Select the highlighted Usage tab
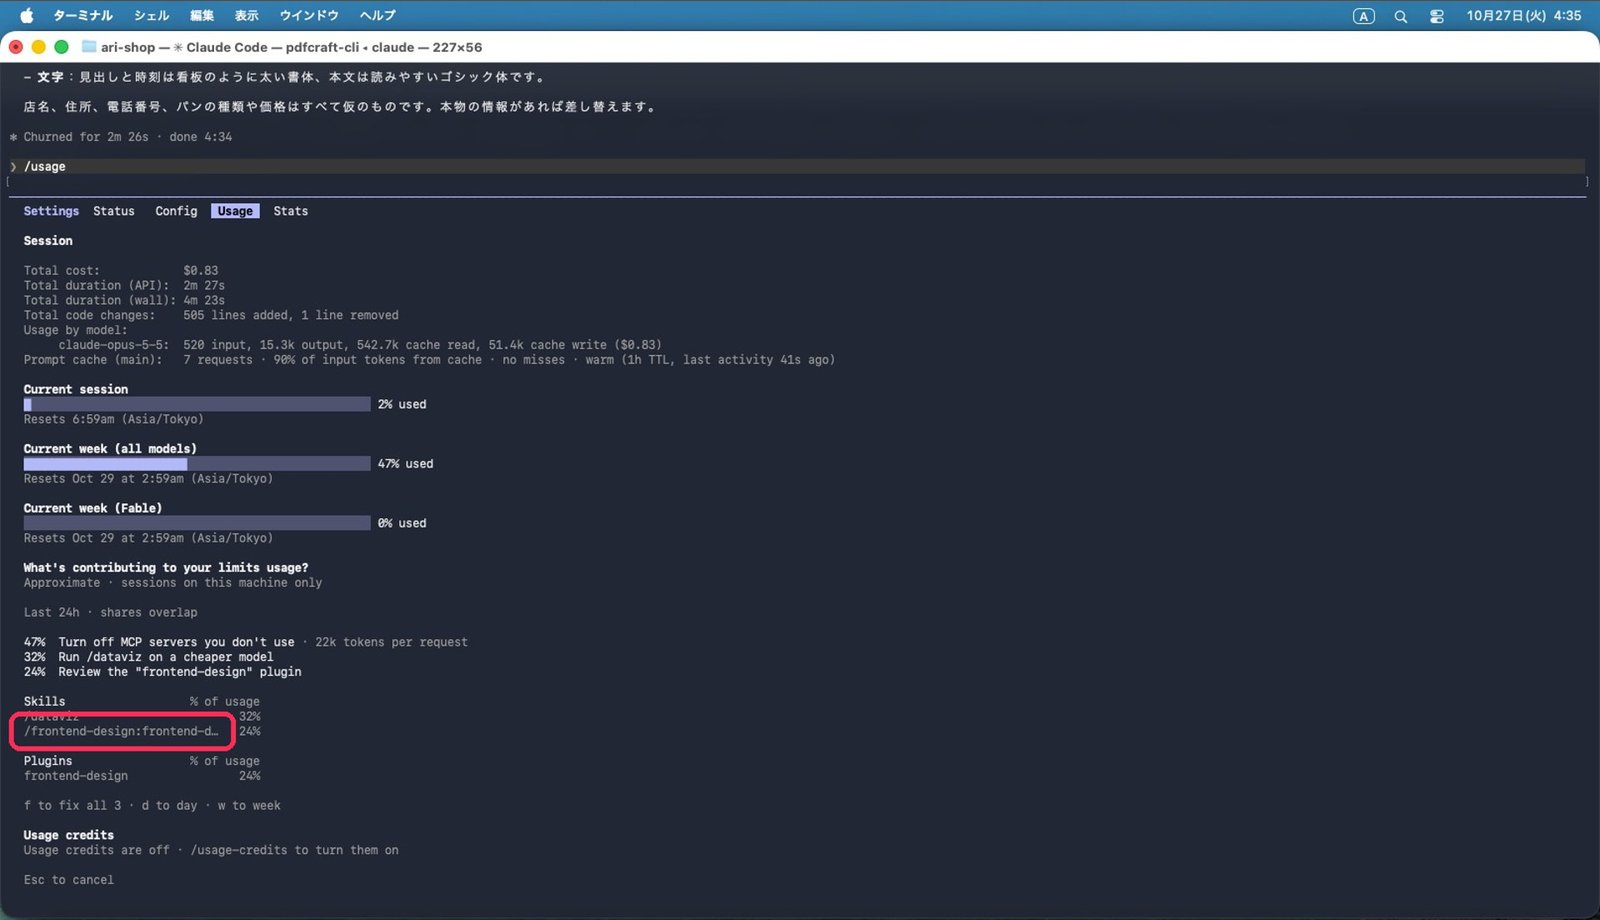Viewport: 1600px width, 920px height. pyautogui.click(x=235, y=211)
